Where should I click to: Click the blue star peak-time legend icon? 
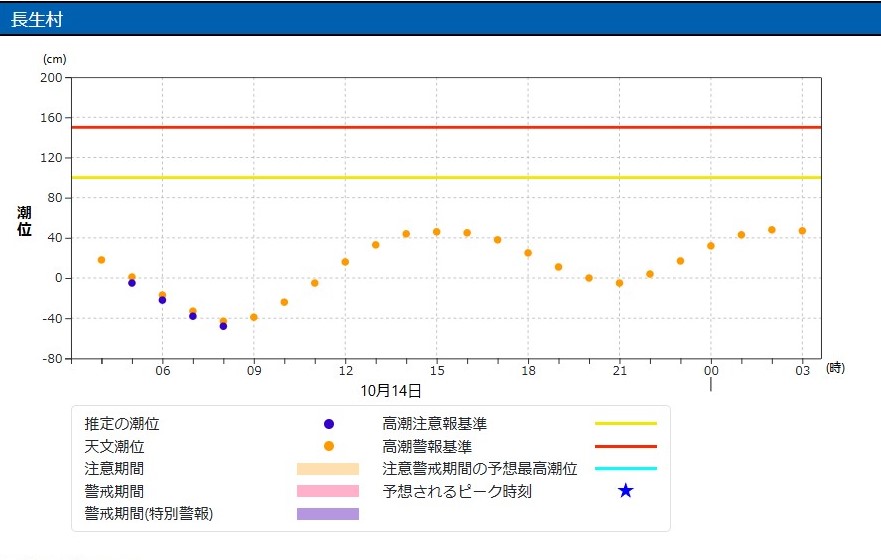coord(625,491)
